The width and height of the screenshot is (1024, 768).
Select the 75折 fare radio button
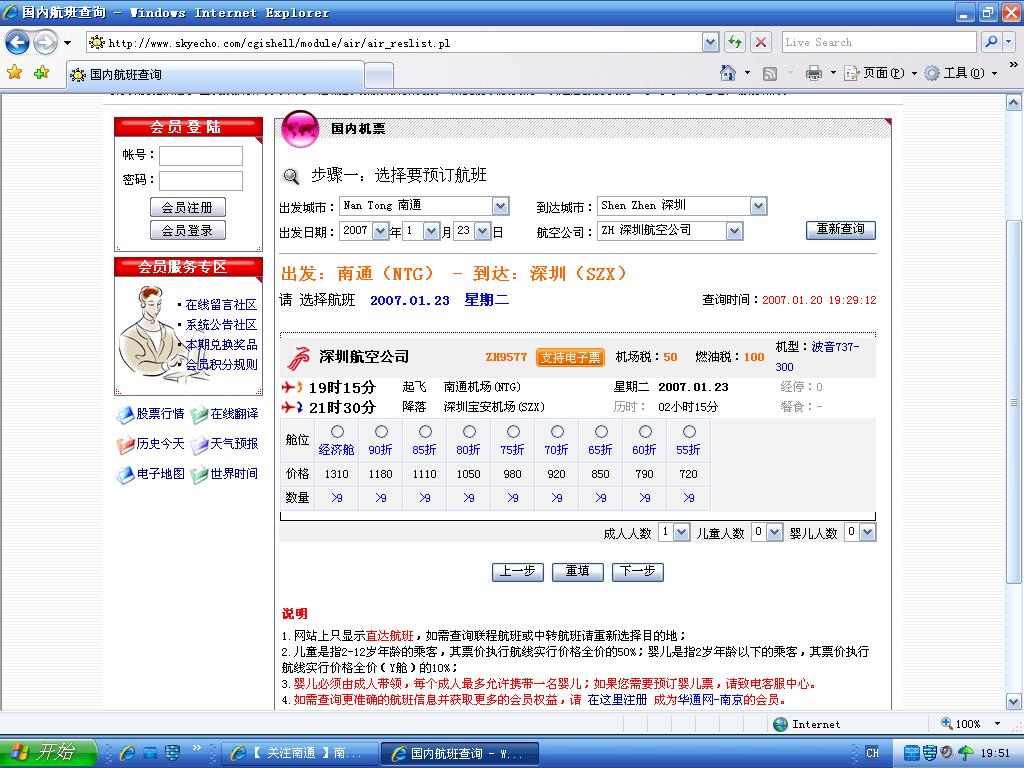[x=513, y=432]
